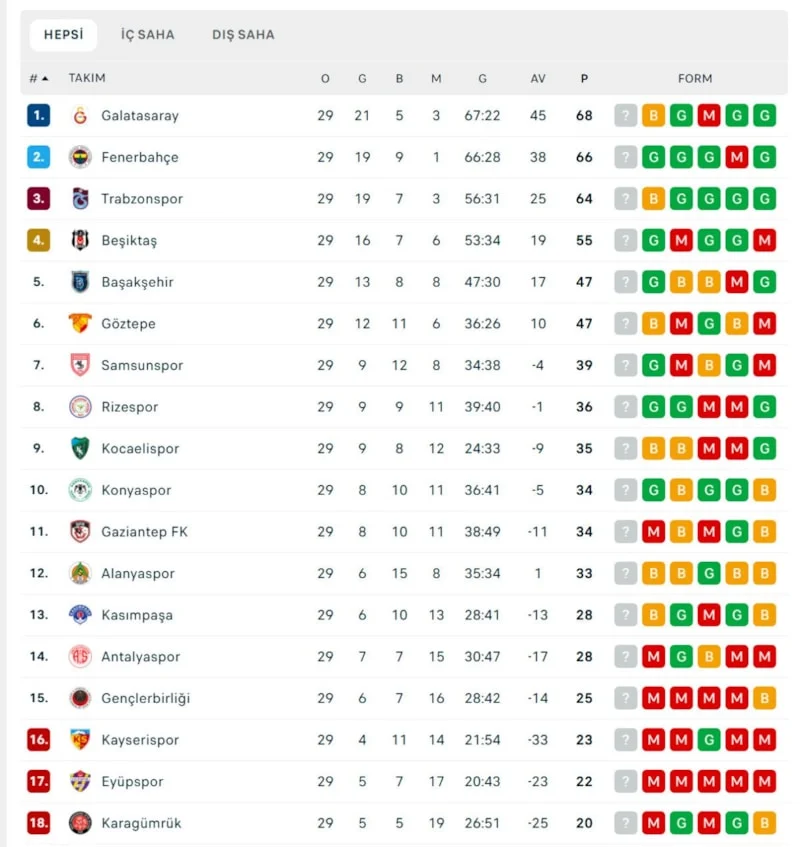
Task: Open the Başakşehir team name link
Action: tap(137, 282)
